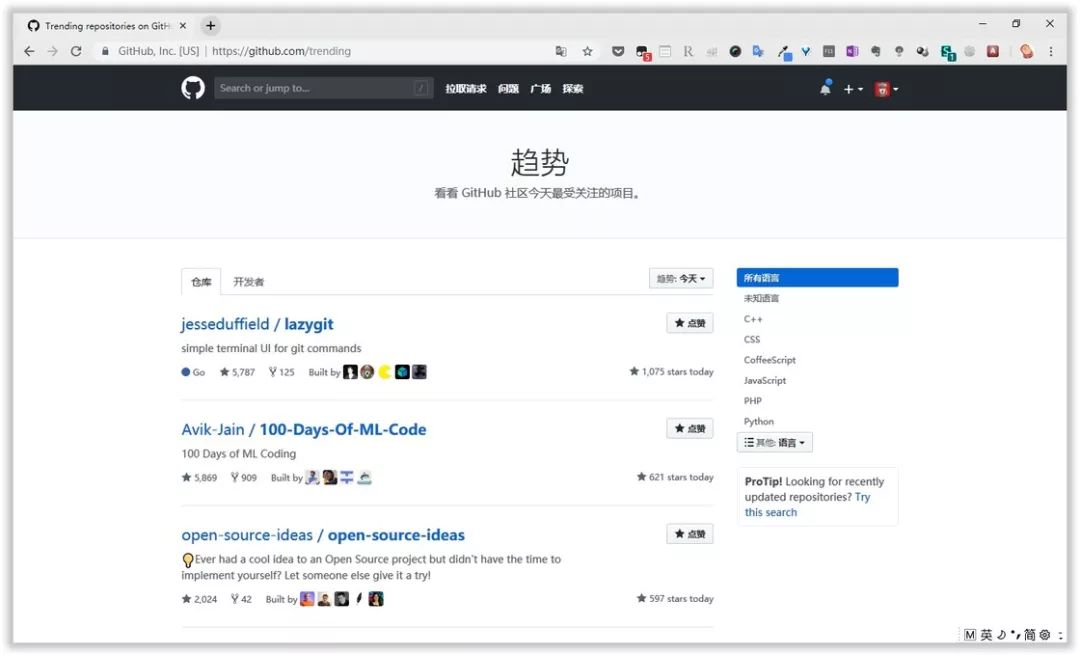This screenshot has width=1080, height=656.
Task: Open the jesseduffield / lazygit repository link
Action: [x=257, y=324]
